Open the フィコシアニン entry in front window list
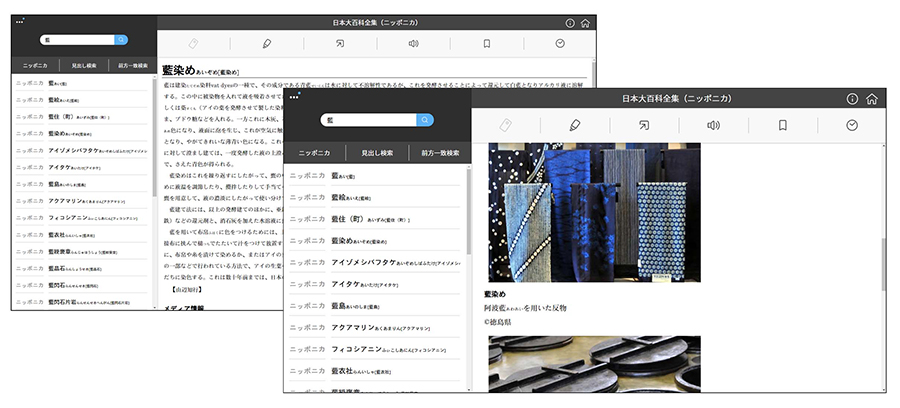Viewport: 900px width, 408px height. click(x=374, y=349)
